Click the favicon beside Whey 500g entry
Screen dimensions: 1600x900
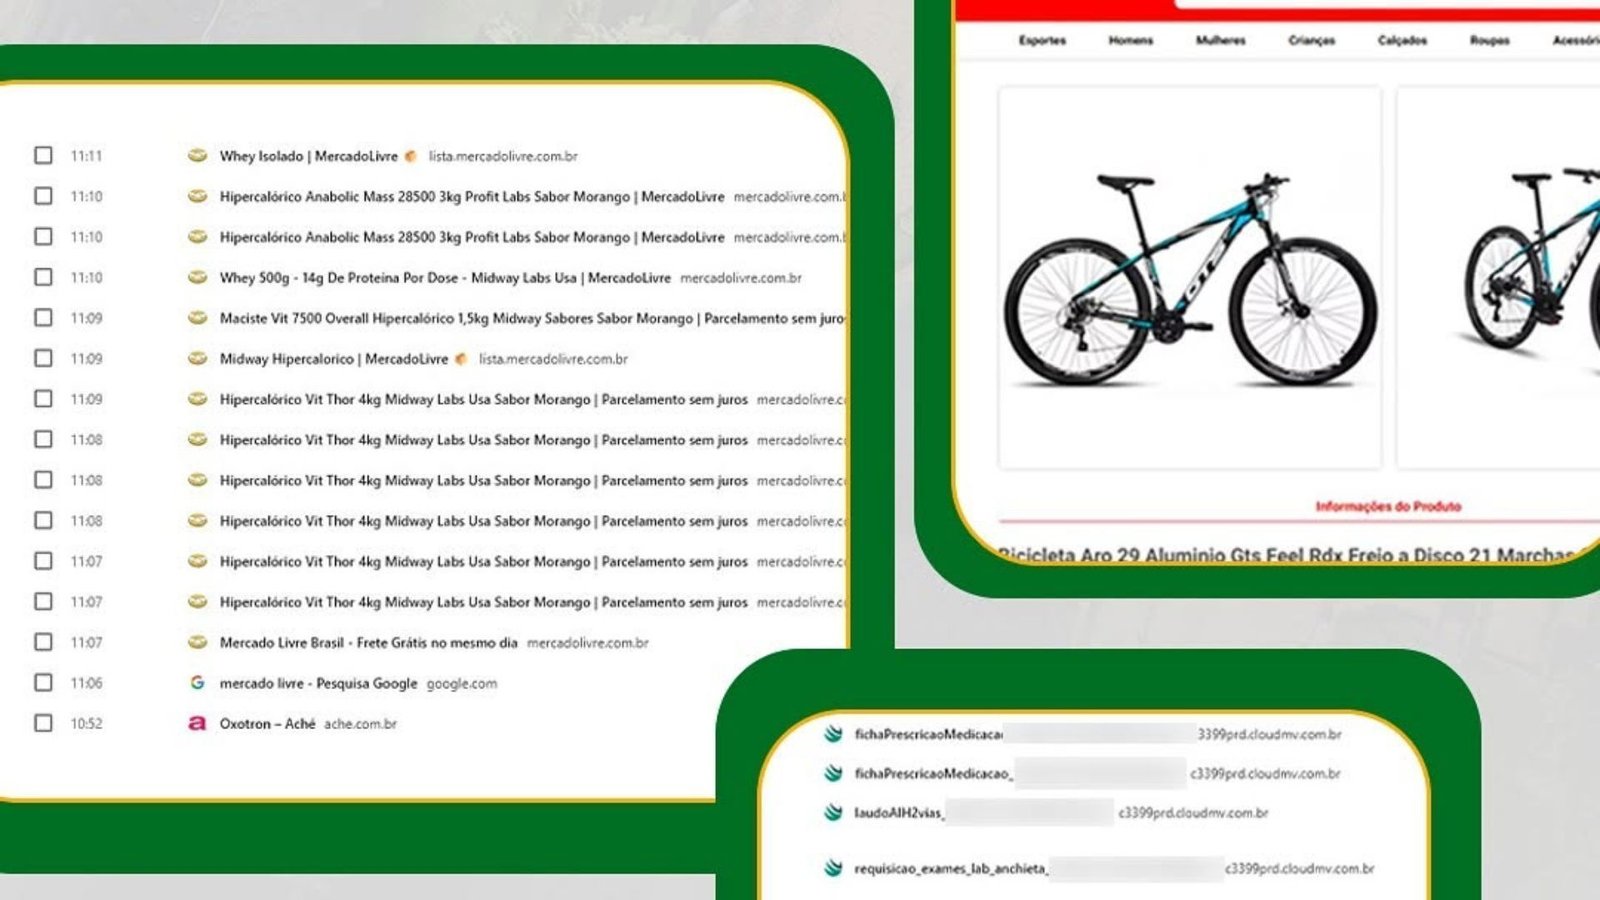pyautogui.click(x=197, y=277)
